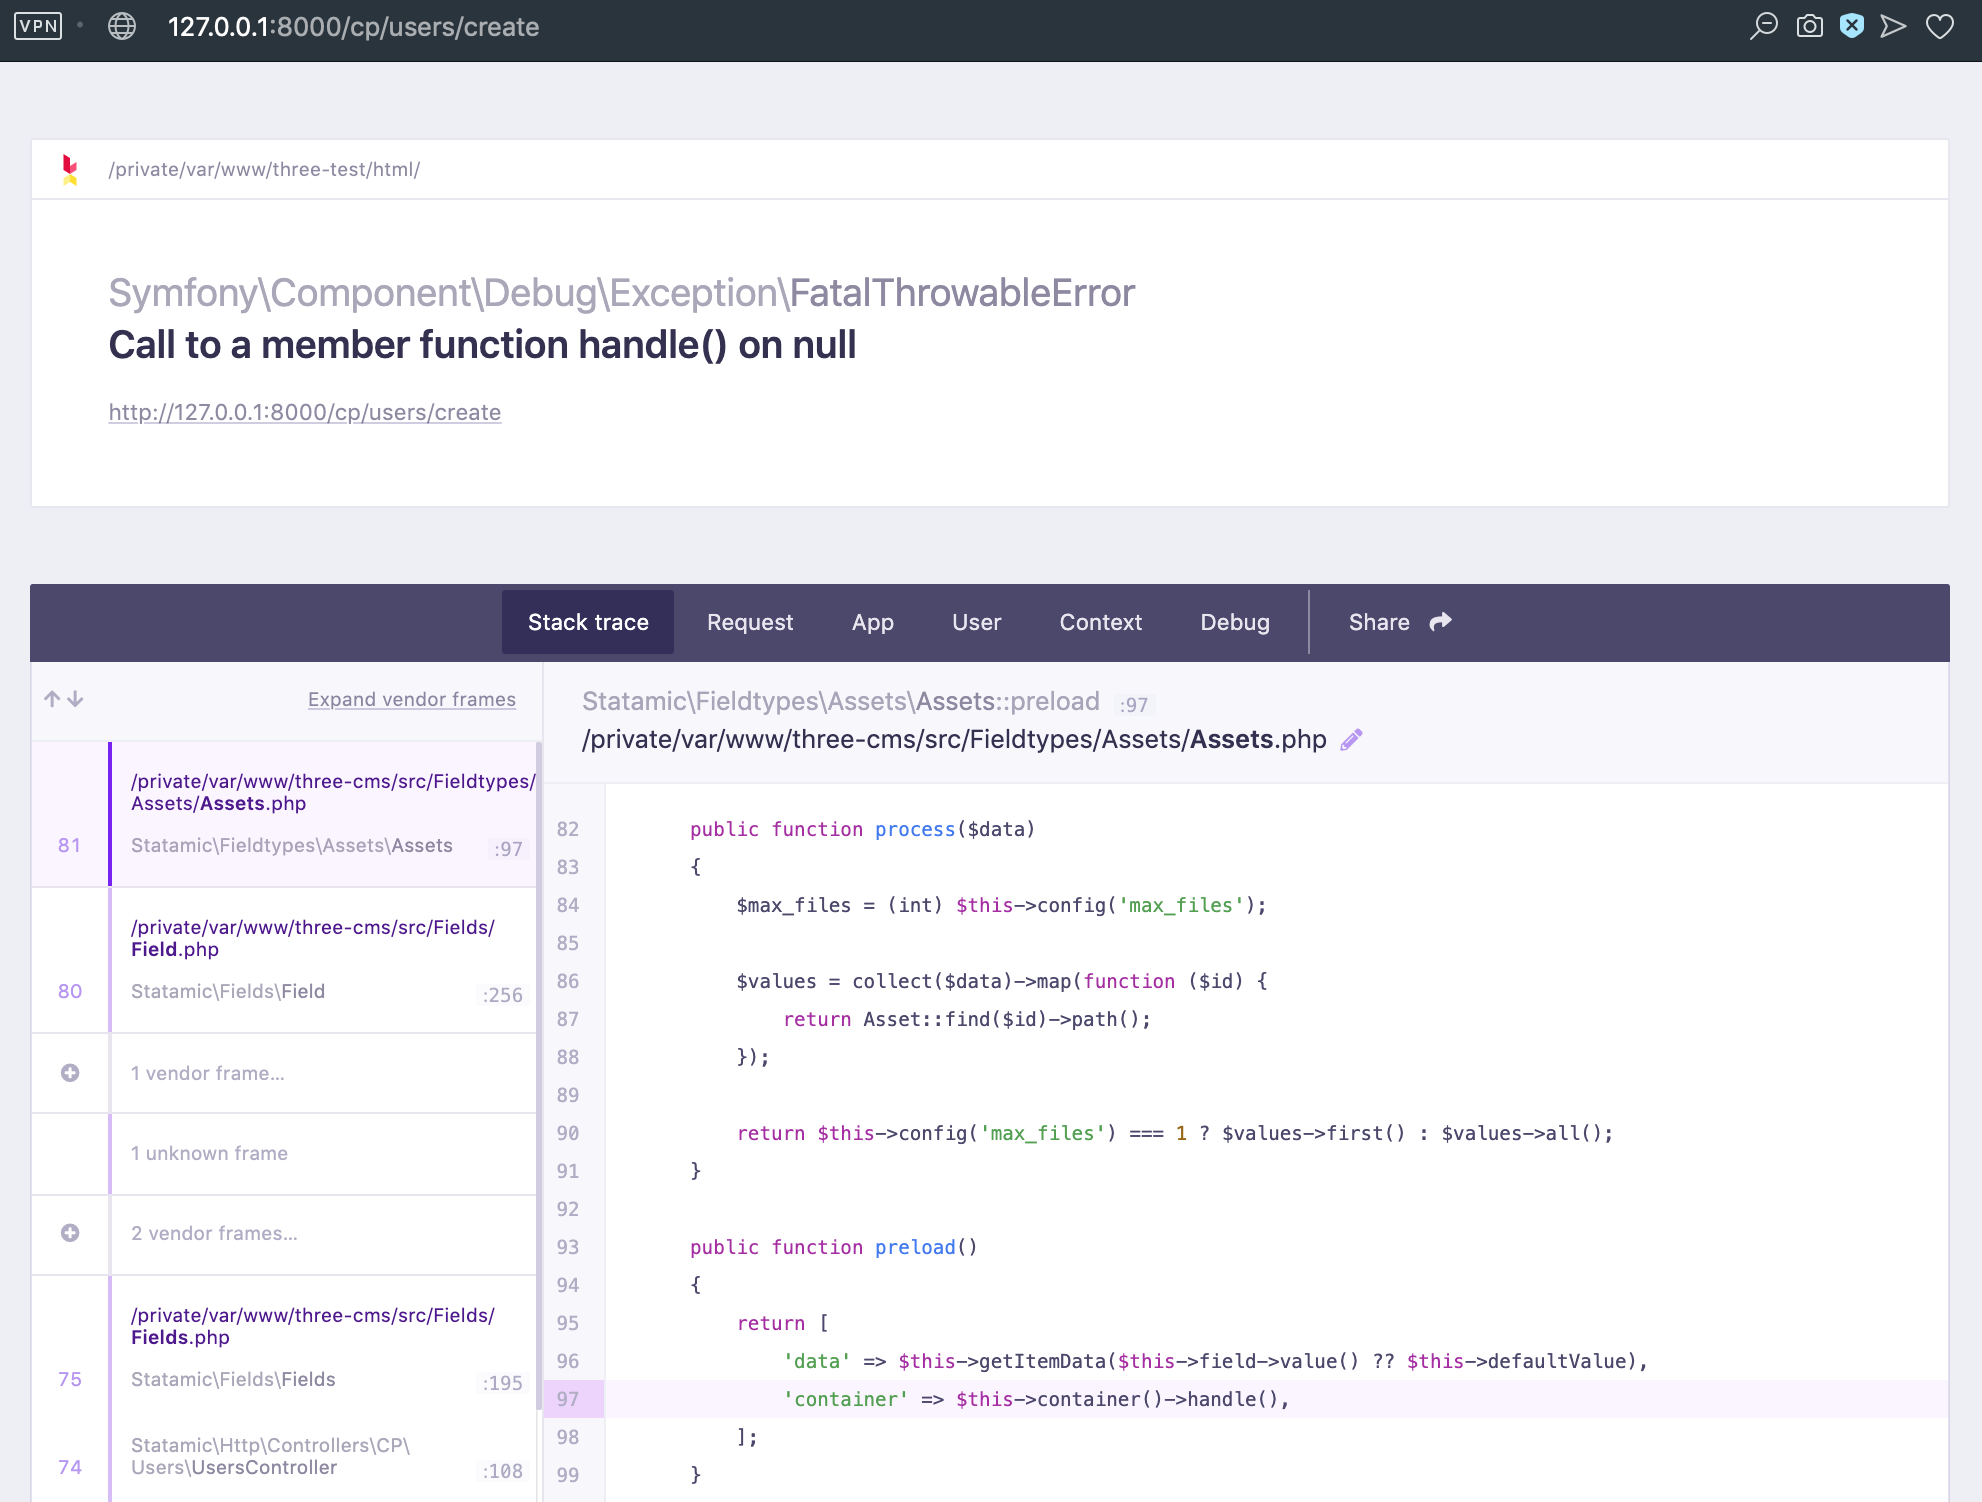Open the ad blocker shield icon
The width and height of the screenshot is (1982, 1502).
pos(1852,26)
